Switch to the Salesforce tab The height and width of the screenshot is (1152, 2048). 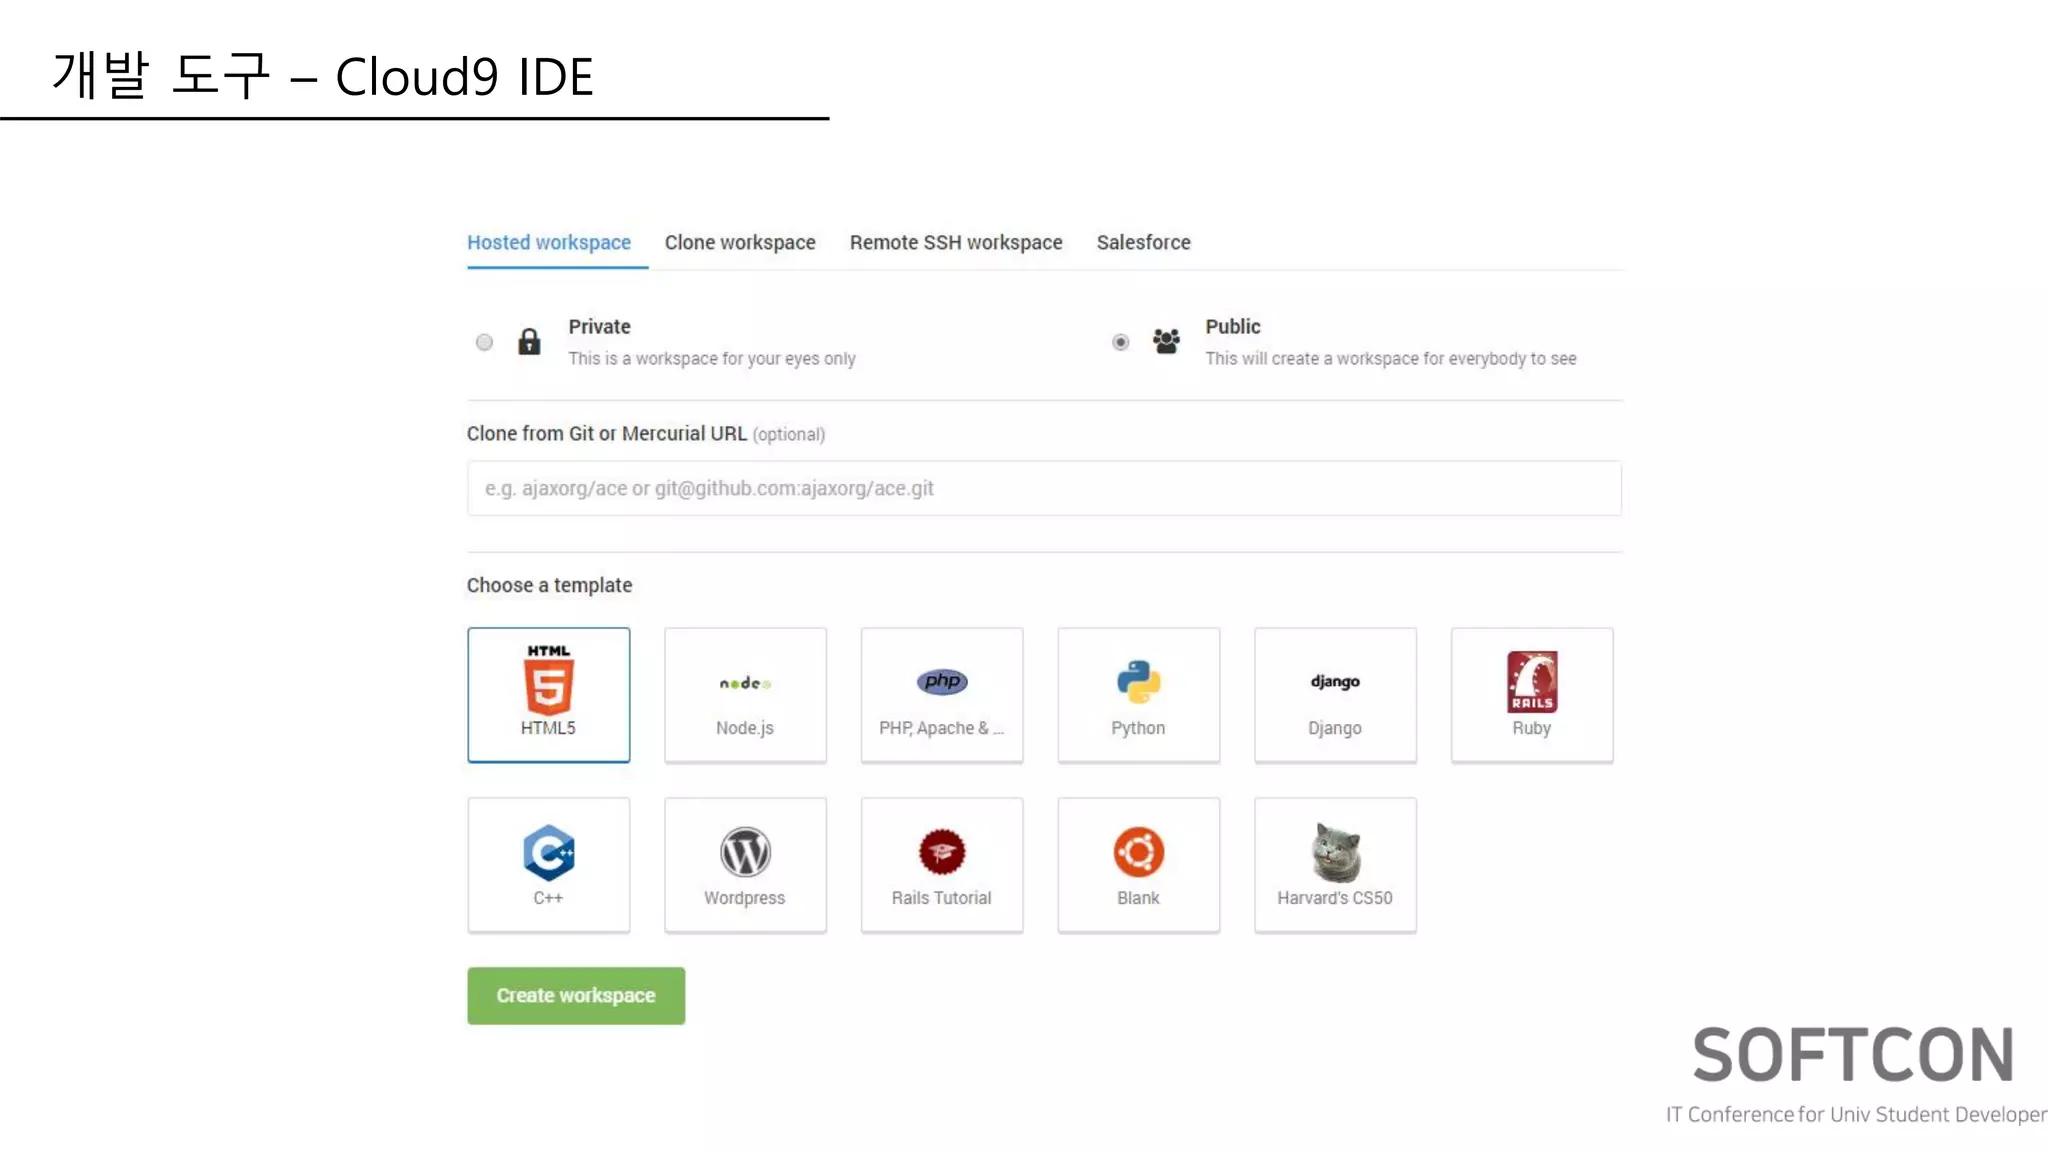[x=1143, y=243]
